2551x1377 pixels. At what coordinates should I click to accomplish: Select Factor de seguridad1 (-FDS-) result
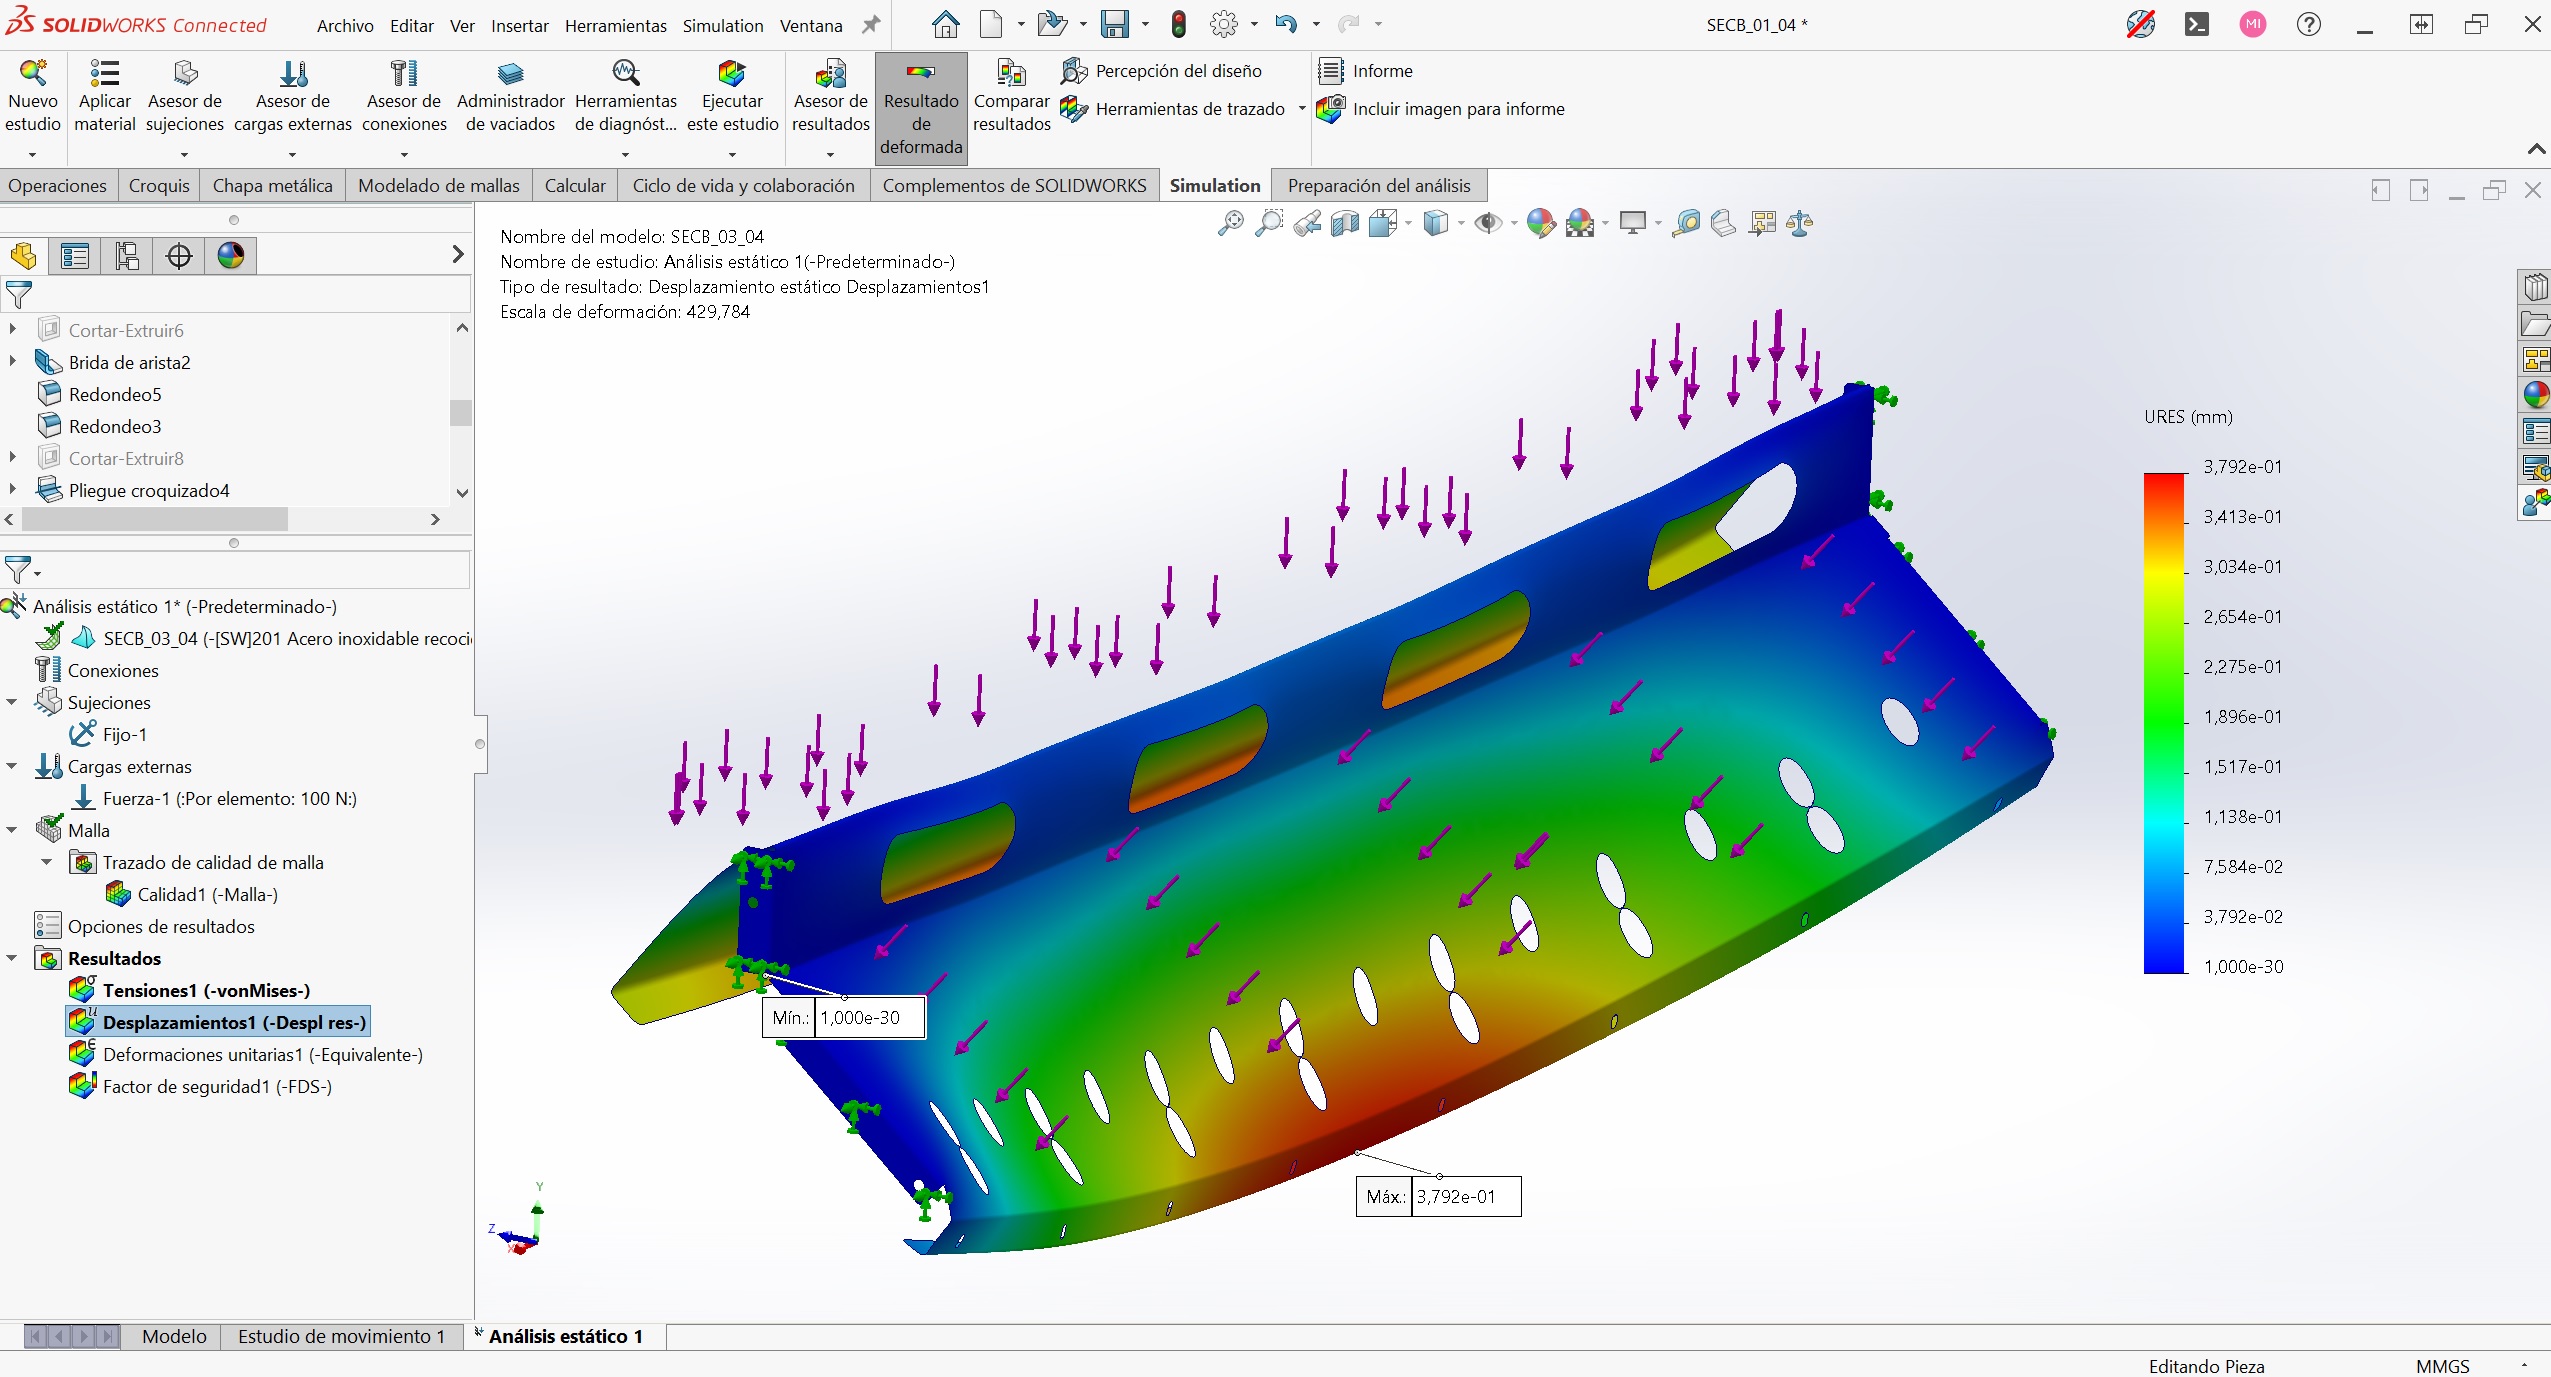217,1086
